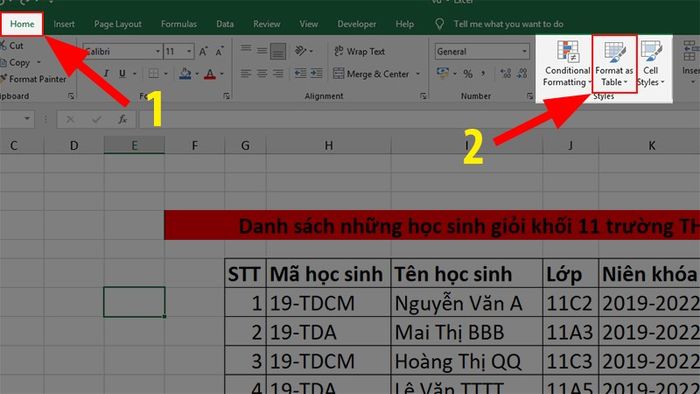Open the Page Layout tab
The width and height of the screenshot is (700, 394).
click(x=117, y=24)
